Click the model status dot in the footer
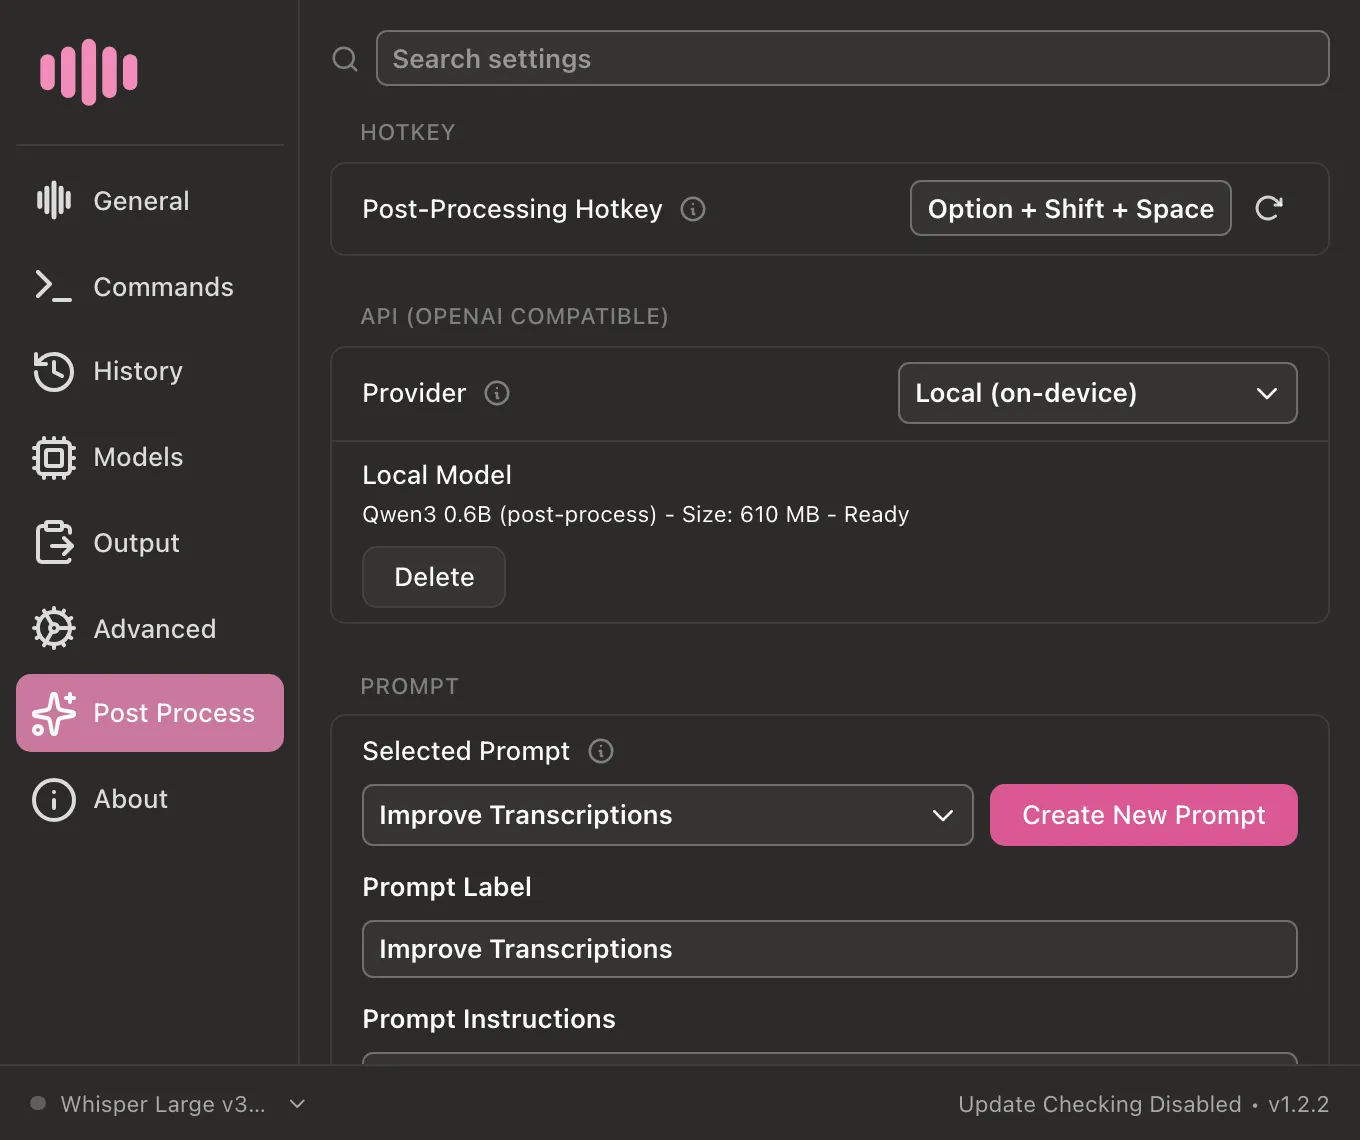This screenshot has width=1360, height=1140. [38, 1104]
